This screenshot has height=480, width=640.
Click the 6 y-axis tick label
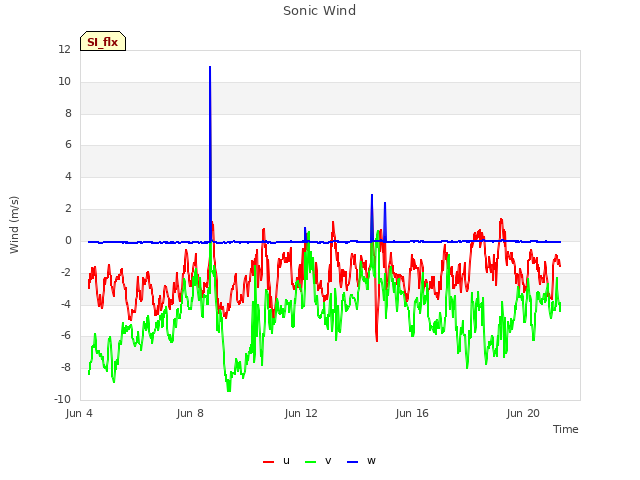click(68, 144)
